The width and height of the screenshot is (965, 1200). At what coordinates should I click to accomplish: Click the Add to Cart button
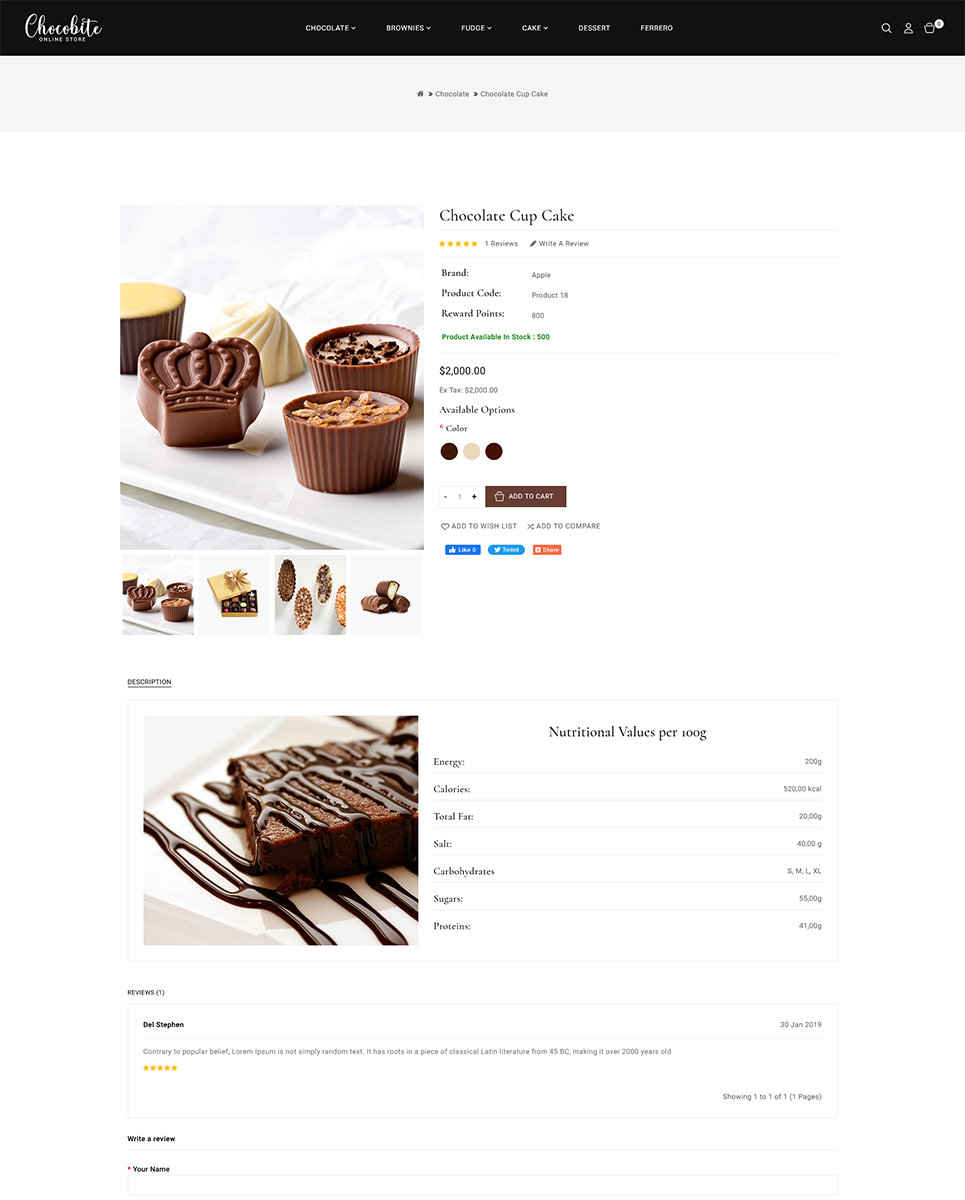pyautogui.click(x=526, y=497)
